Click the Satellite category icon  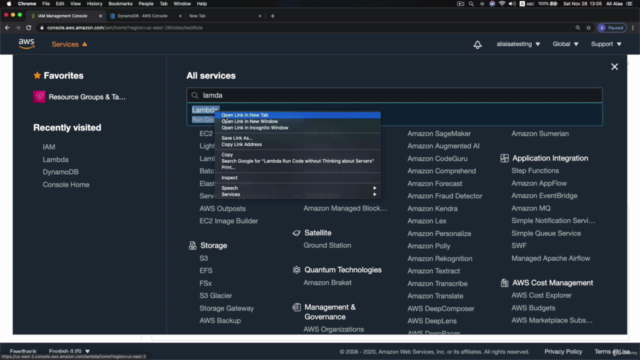[x=296, y=233]
